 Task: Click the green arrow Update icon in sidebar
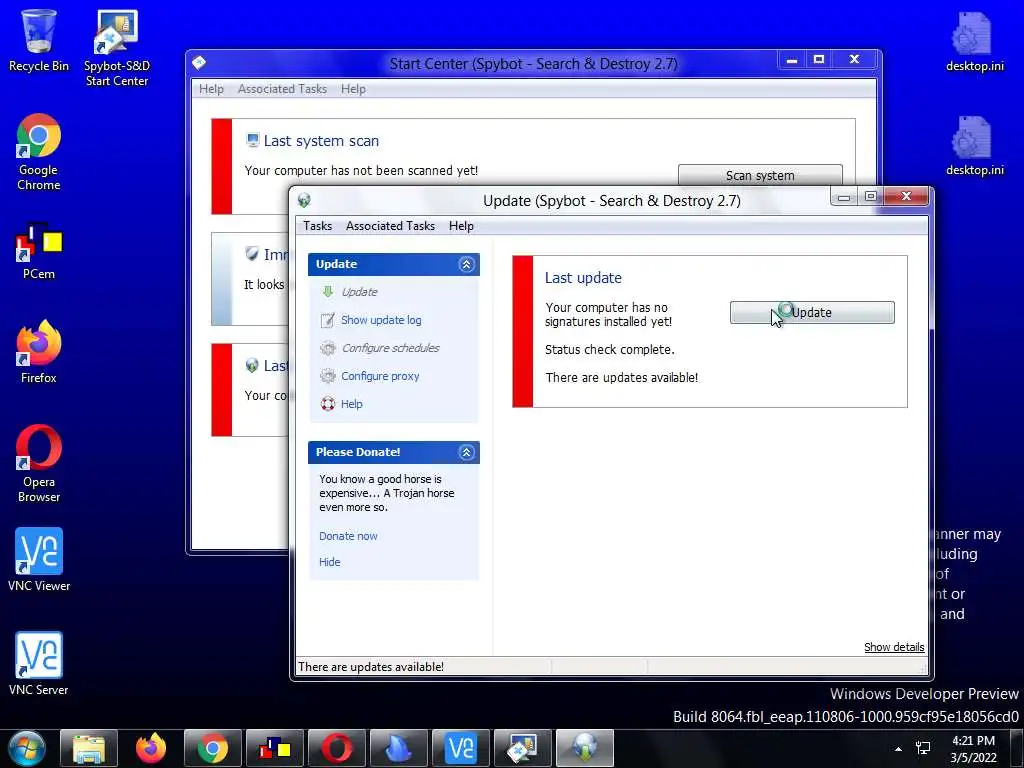coord(328,292)
